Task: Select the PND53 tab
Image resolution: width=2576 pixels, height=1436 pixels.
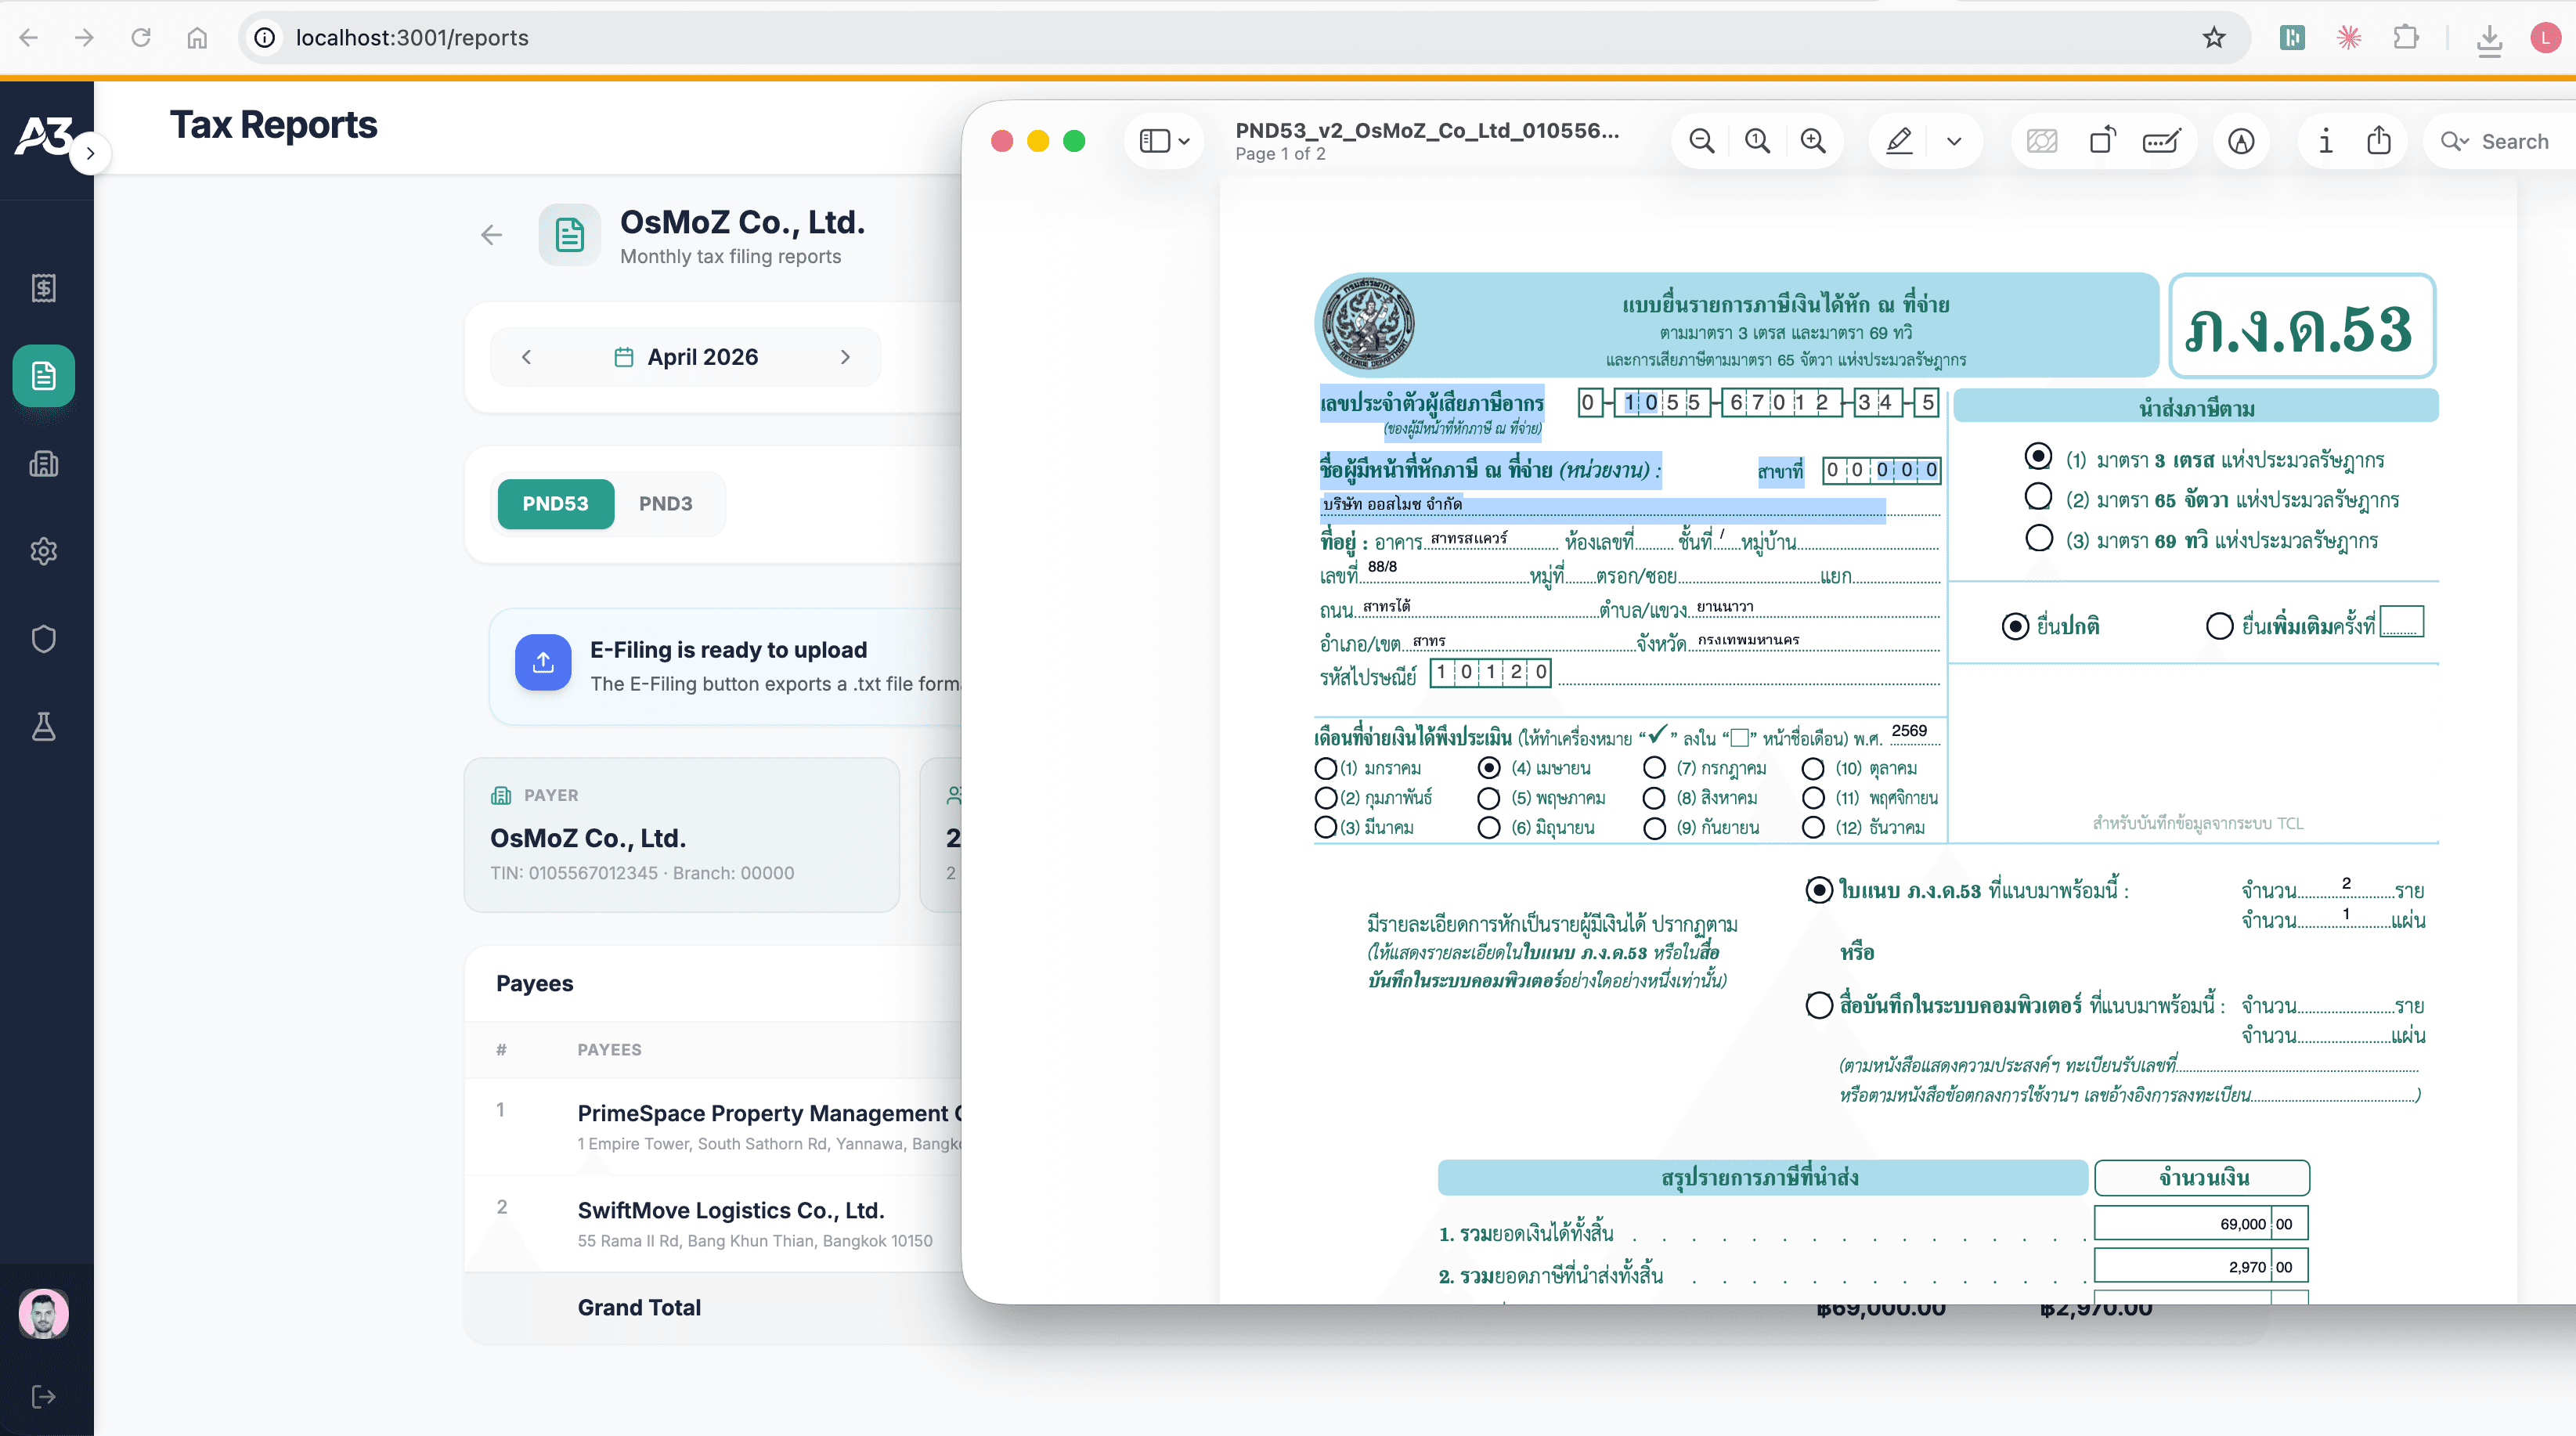Action: (555, 504)
